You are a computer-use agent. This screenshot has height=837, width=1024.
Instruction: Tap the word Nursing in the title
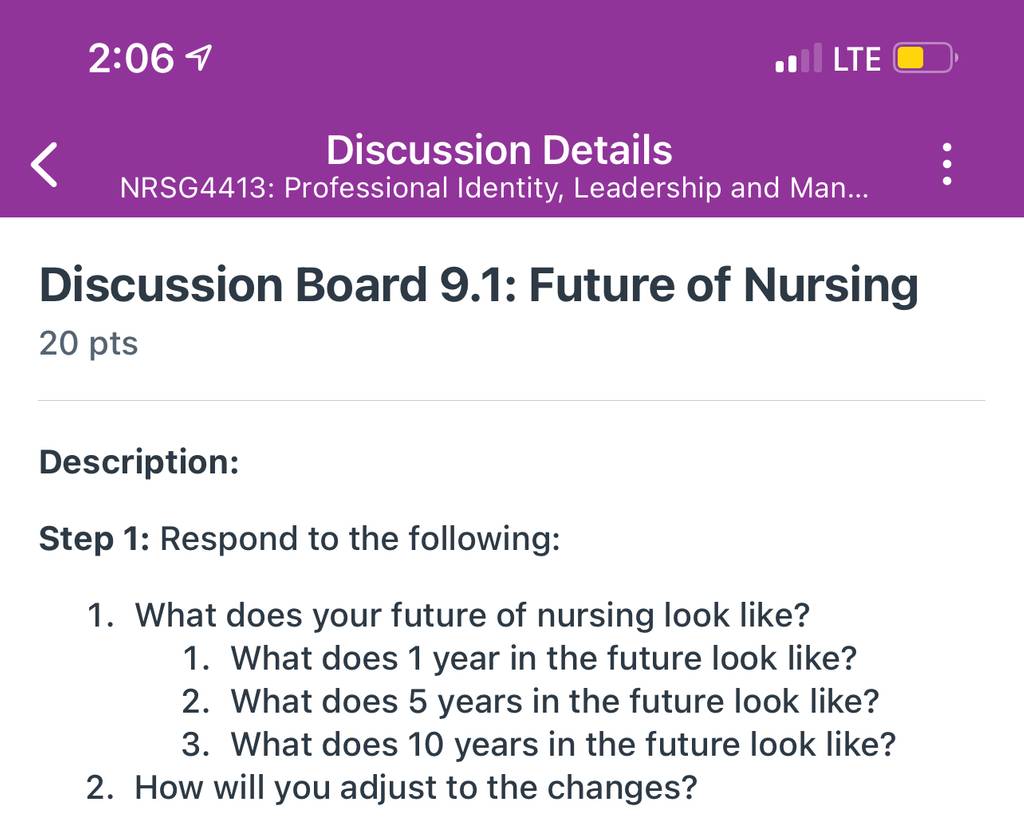pos(831,286)
